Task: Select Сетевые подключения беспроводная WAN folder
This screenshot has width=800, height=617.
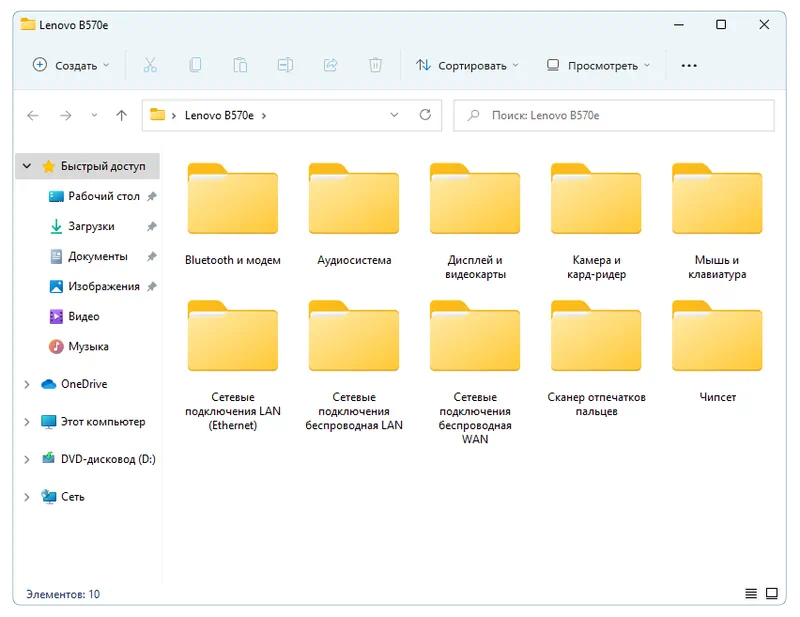Action: (475, 373)
